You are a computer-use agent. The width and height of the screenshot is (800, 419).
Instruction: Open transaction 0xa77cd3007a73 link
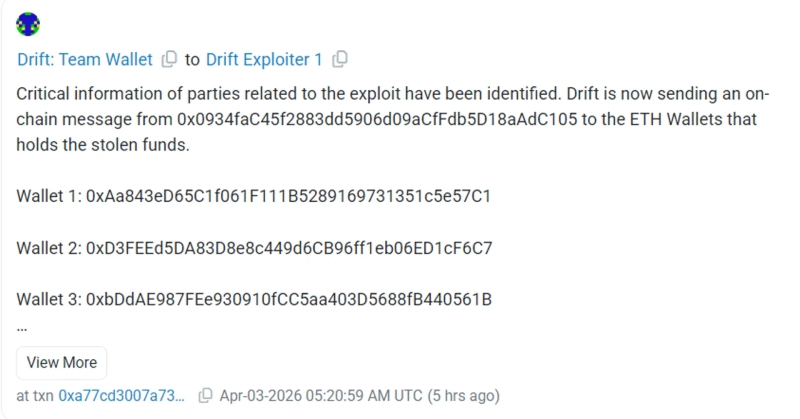122,395
